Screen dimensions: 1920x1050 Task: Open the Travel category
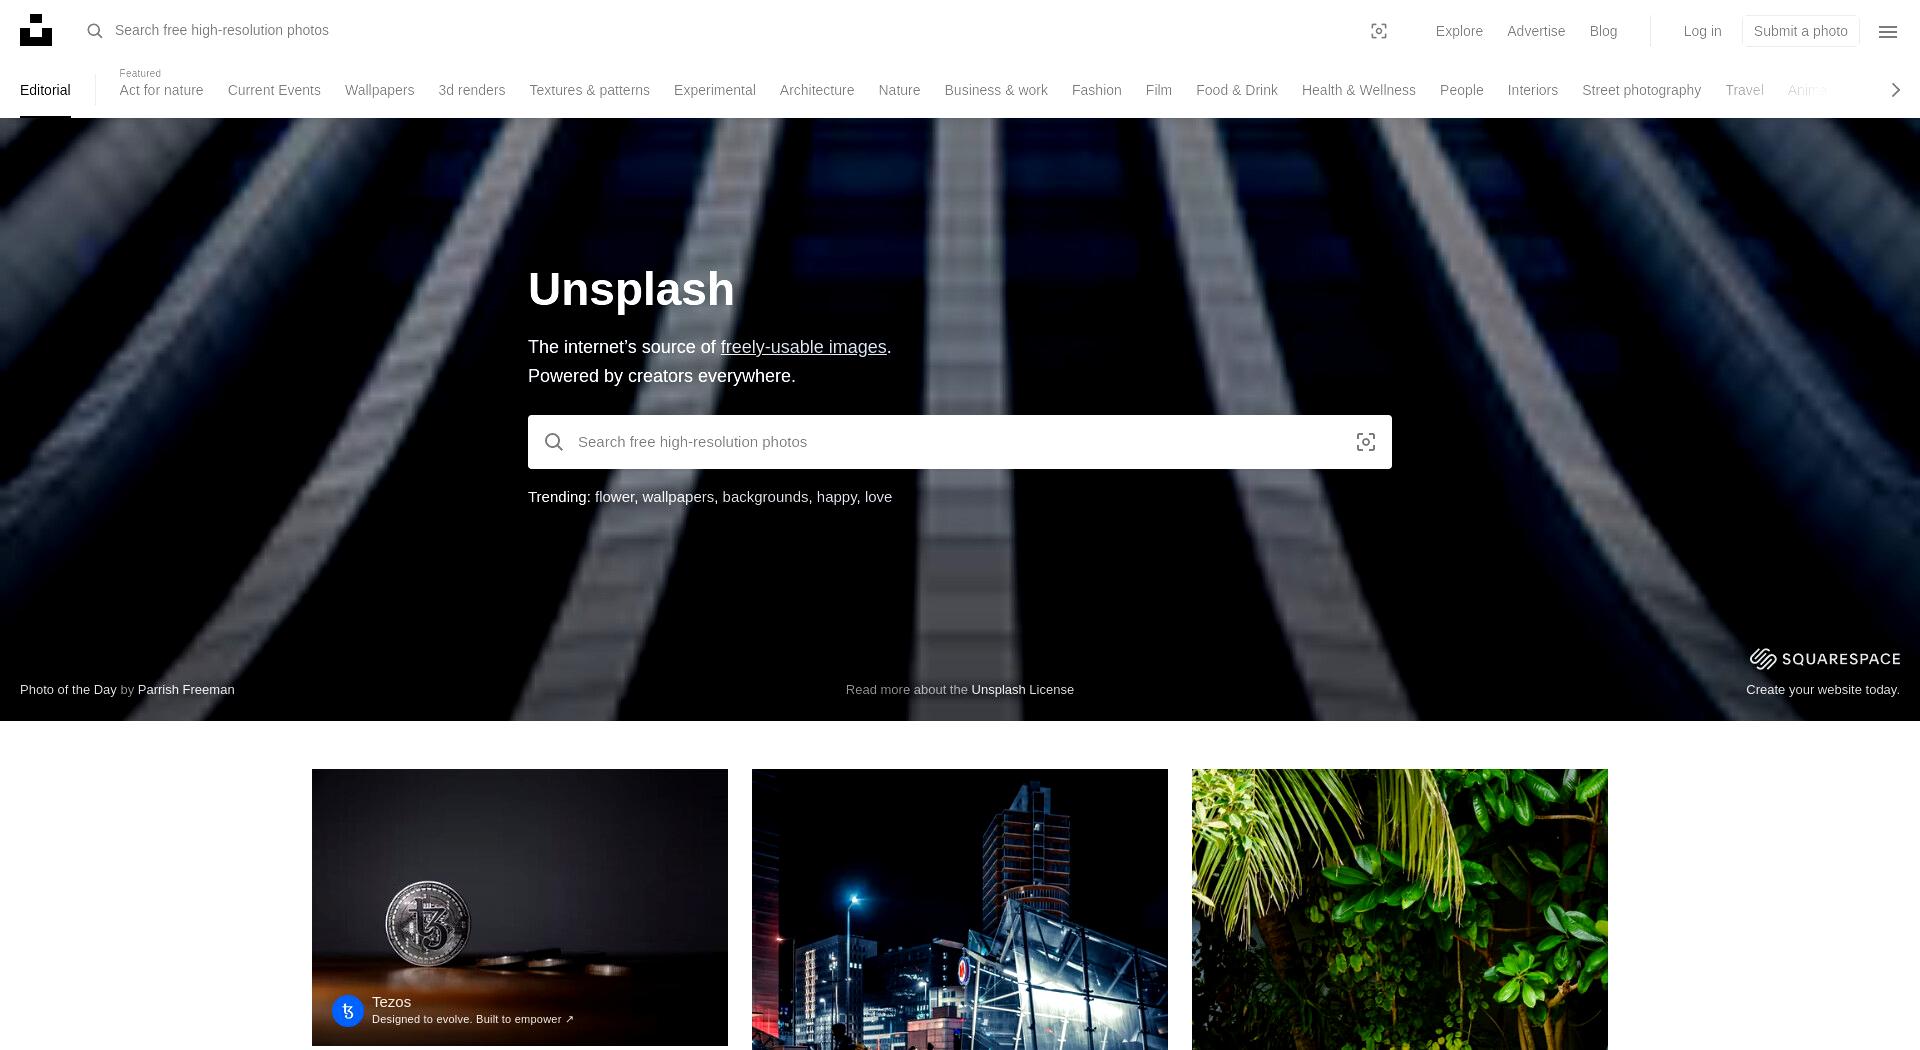click(x=1744, y=90)
